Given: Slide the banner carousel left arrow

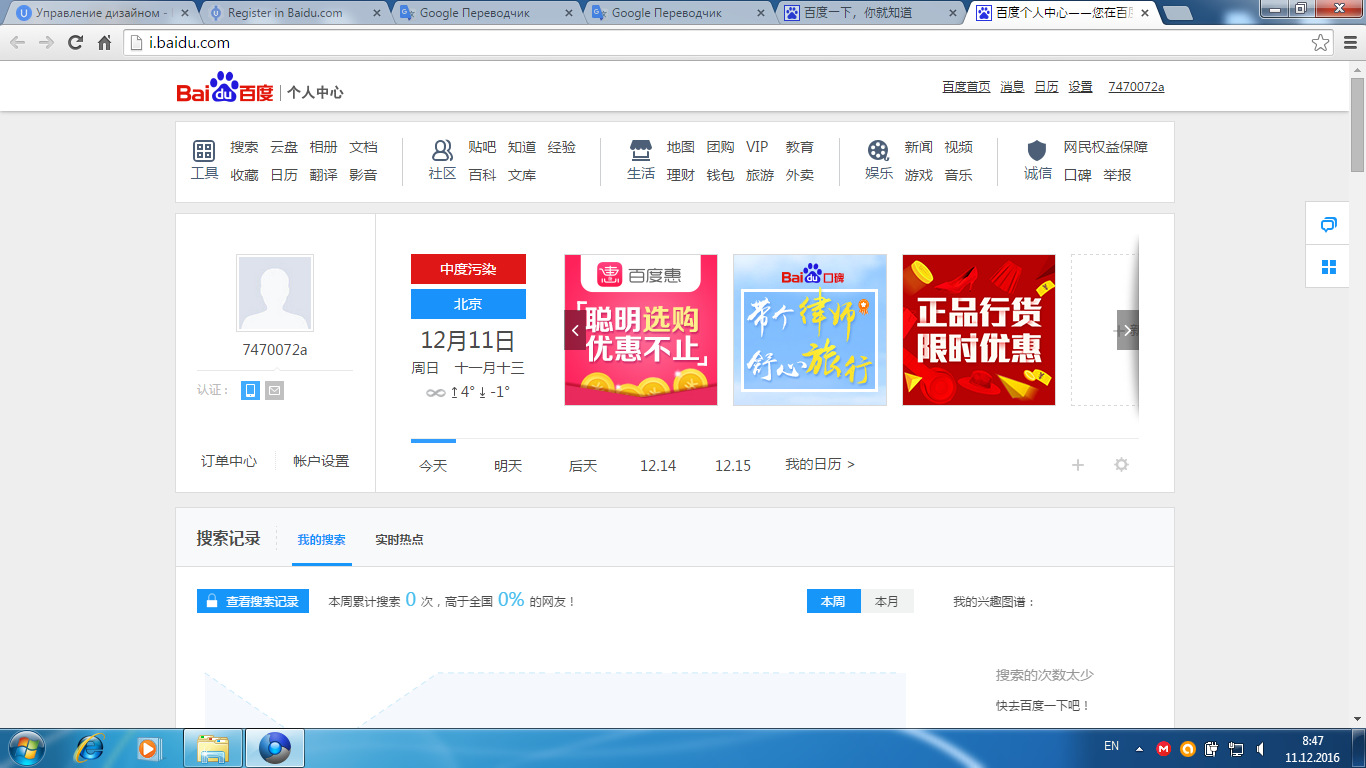Looking at the screenshot, I should [575, 330].
